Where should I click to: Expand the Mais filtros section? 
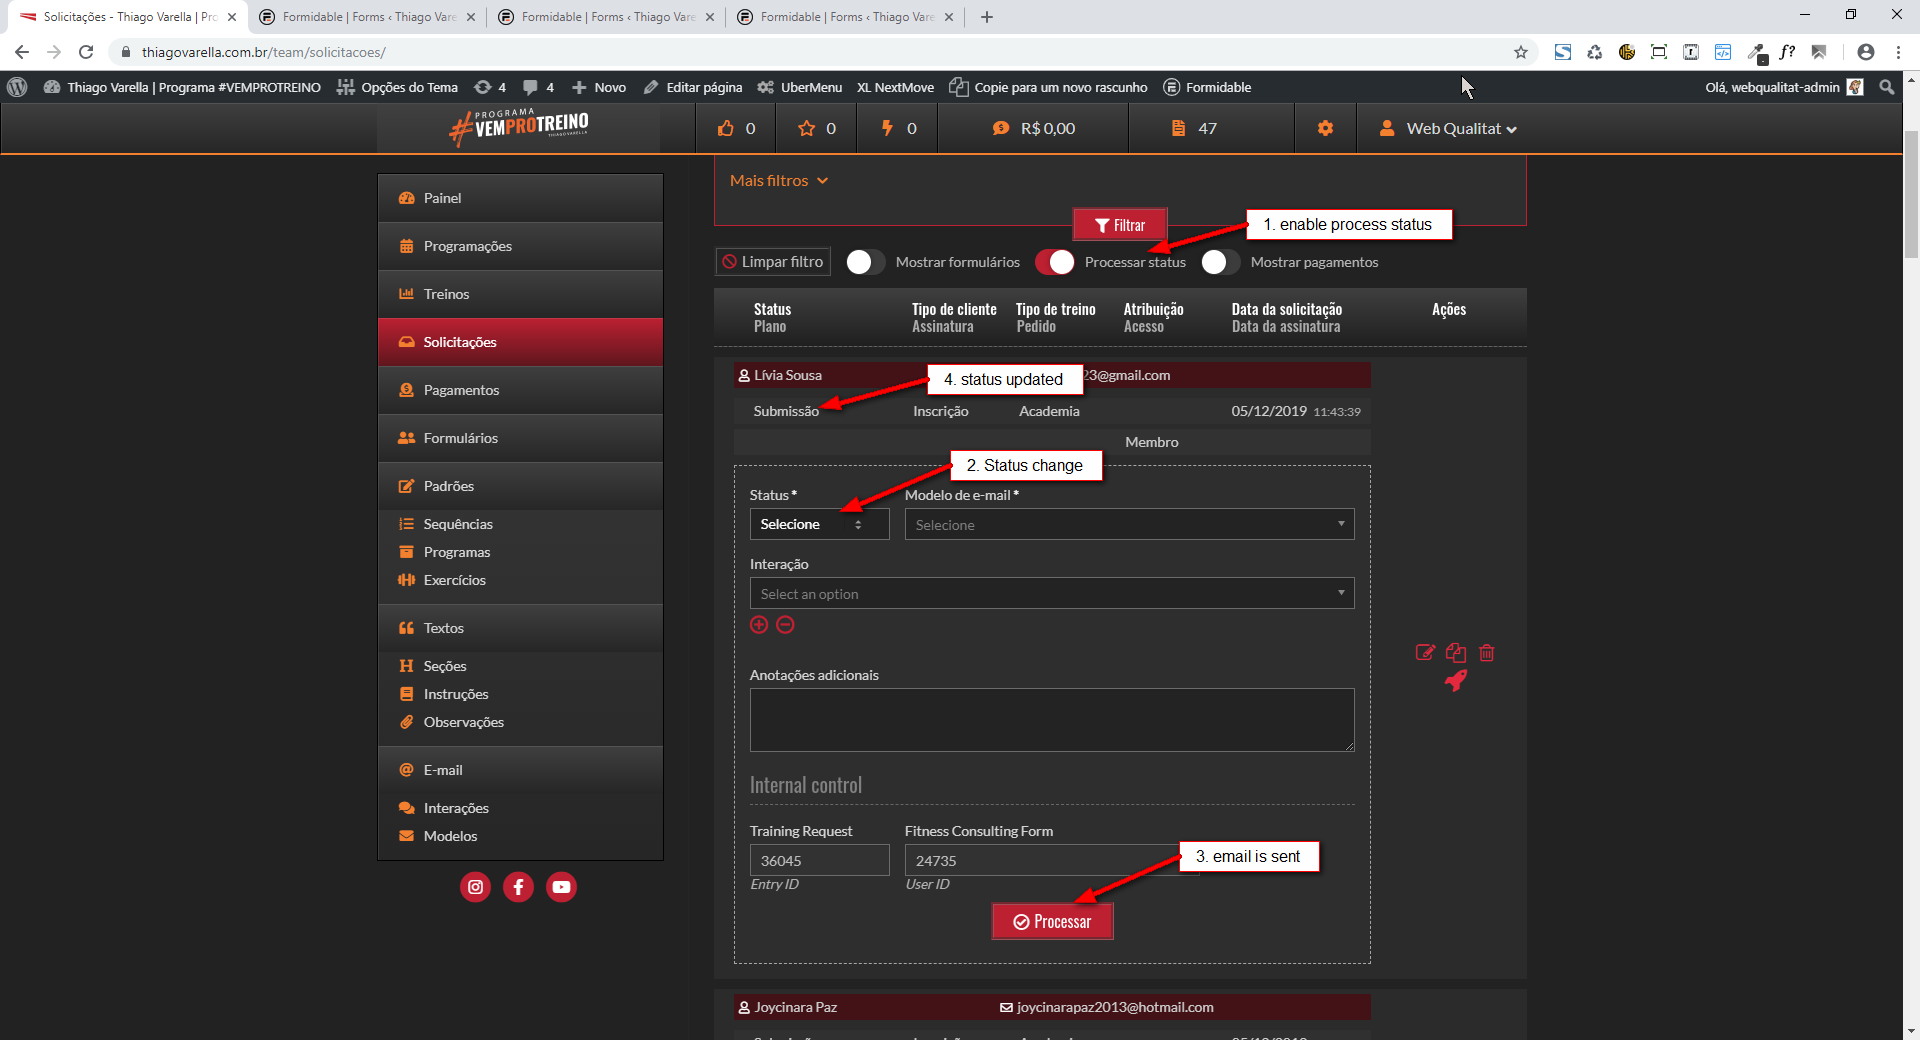(x=779, y=181)
